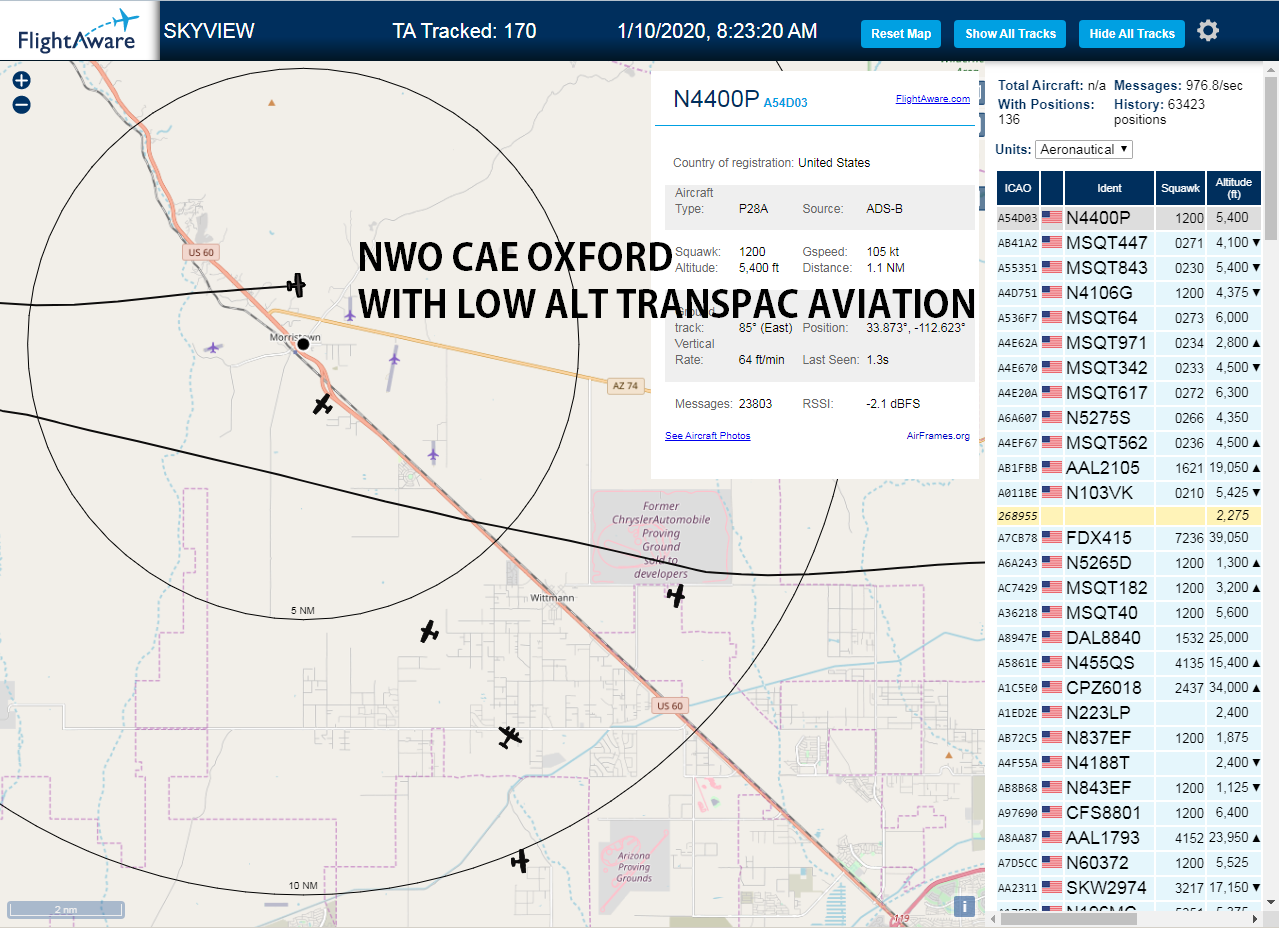The height and width of the screenshot is (929, 1279).
Task: Select the MSQT64 aircraft row
Action: (1129, 317)
